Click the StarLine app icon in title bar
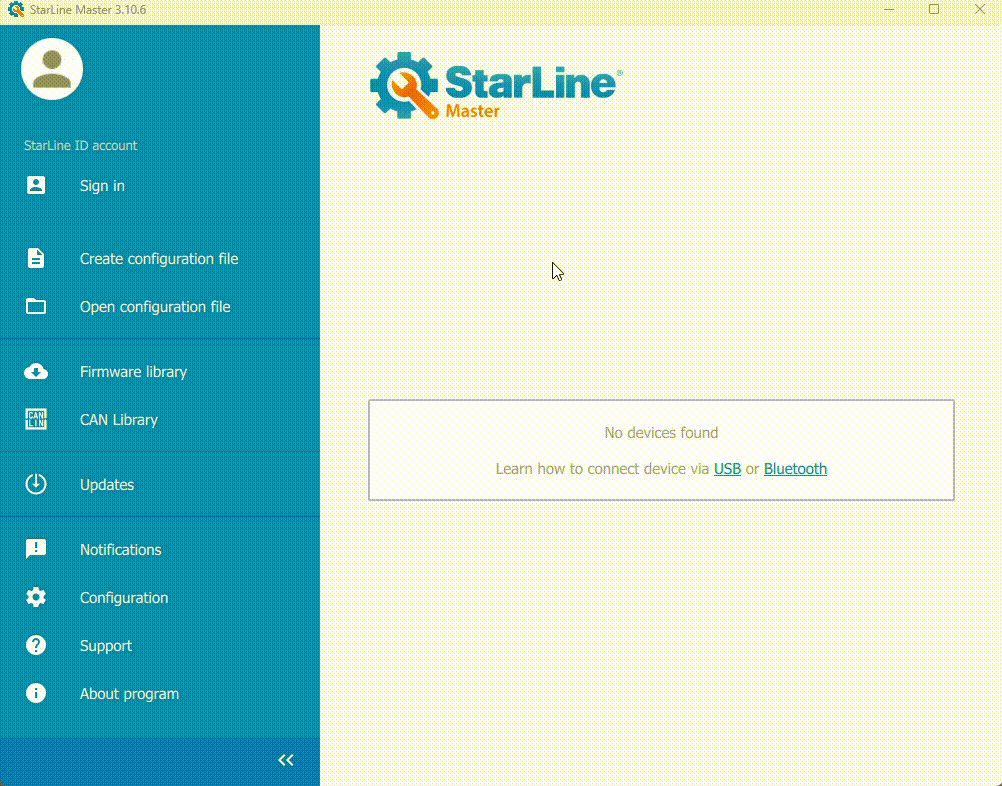 click(16, 10)
